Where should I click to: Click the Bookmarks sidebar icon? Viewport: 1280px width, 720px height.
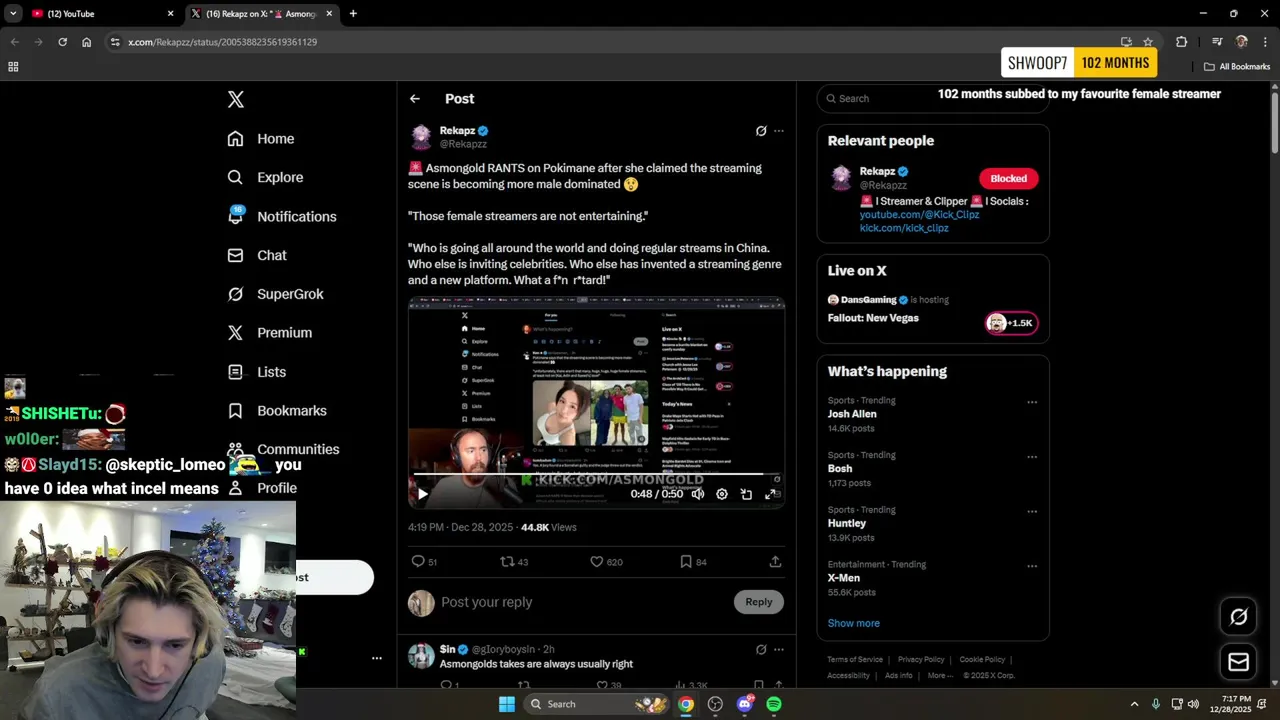(235, 411)
